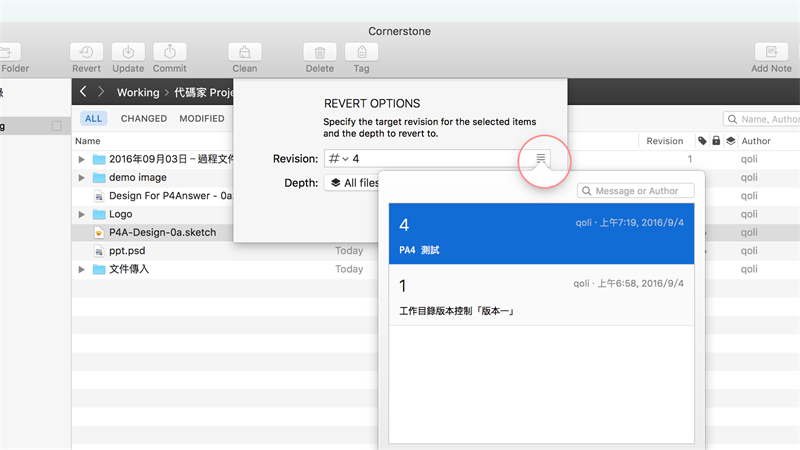Expand the demo image folder

pos(82,177)
